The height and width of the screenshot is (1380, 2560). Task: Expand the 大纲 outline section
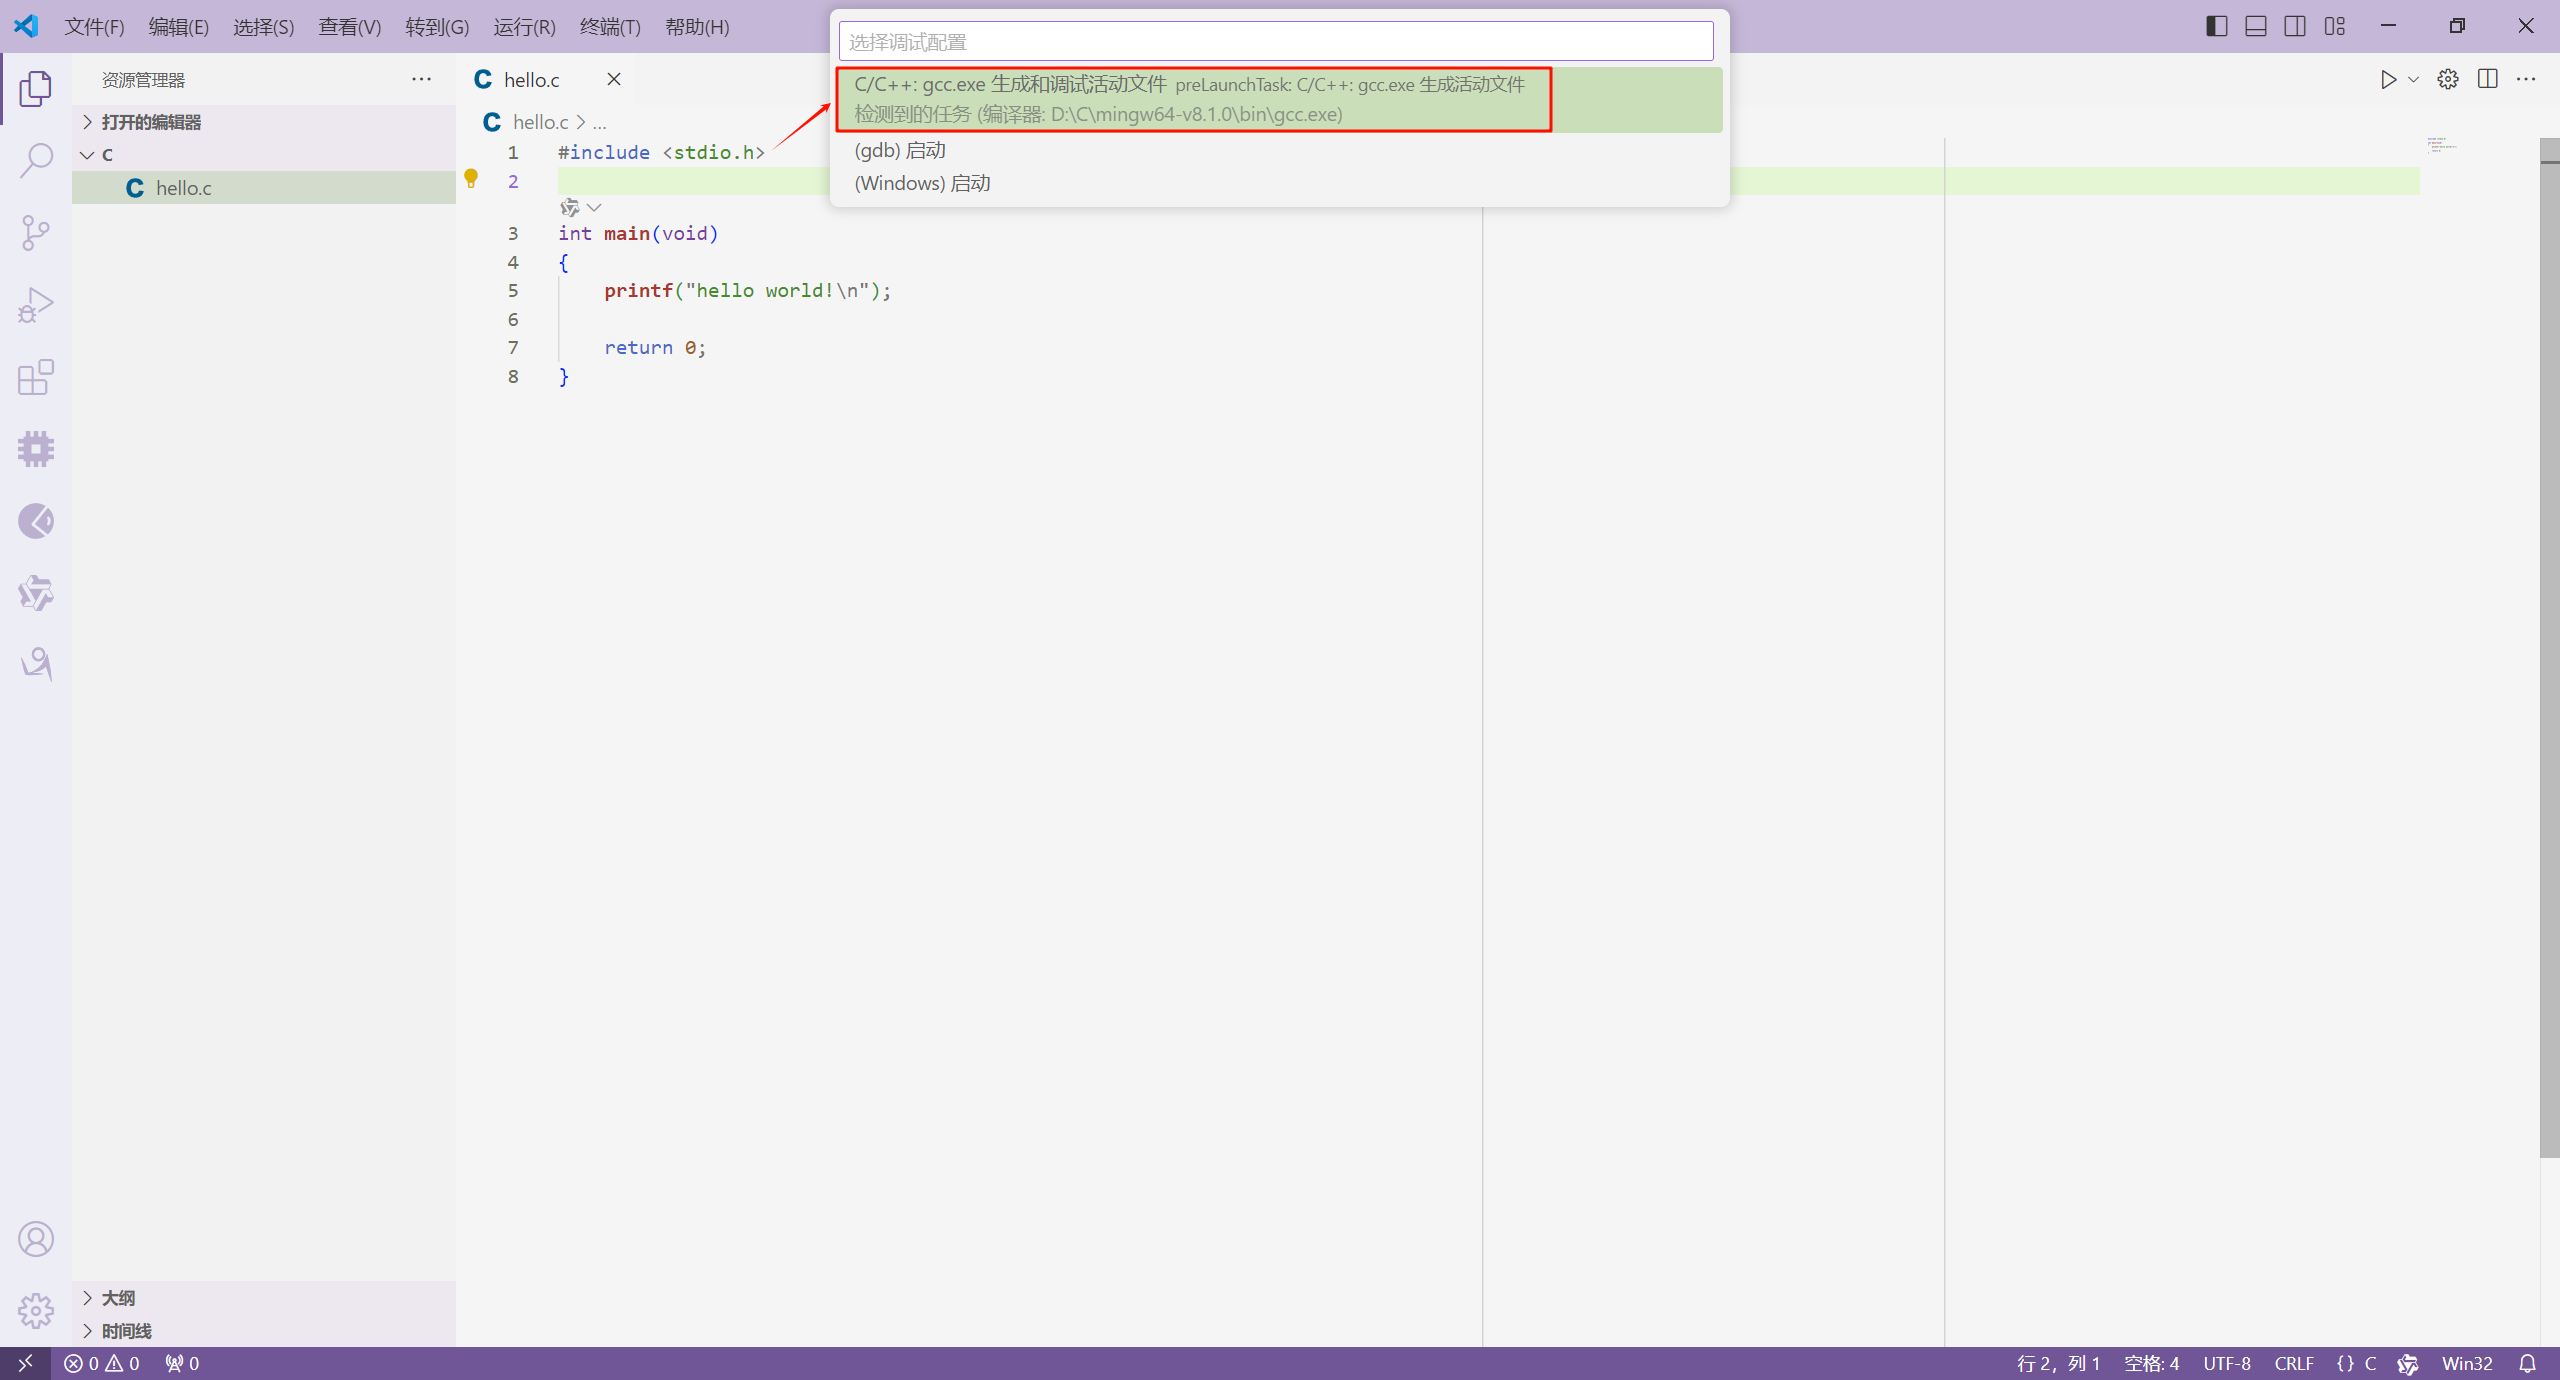[264, 1297]
